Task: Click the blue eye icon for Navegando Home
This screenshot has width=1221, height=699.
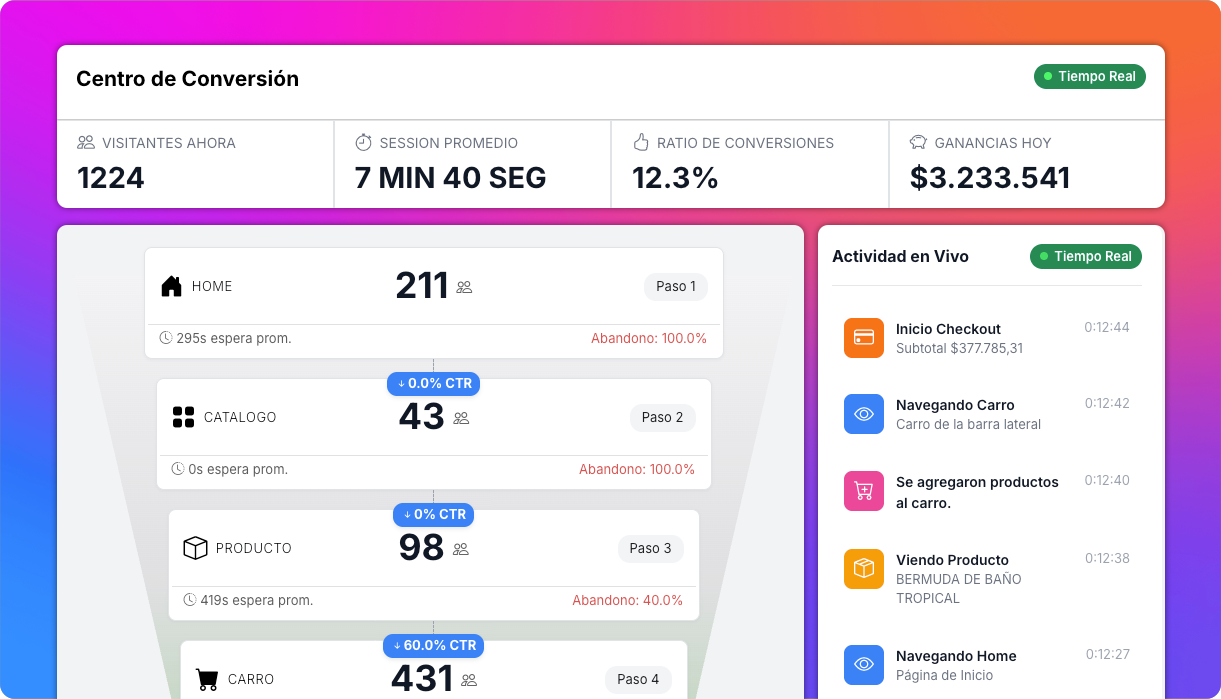Action: [x=864, y=665]
